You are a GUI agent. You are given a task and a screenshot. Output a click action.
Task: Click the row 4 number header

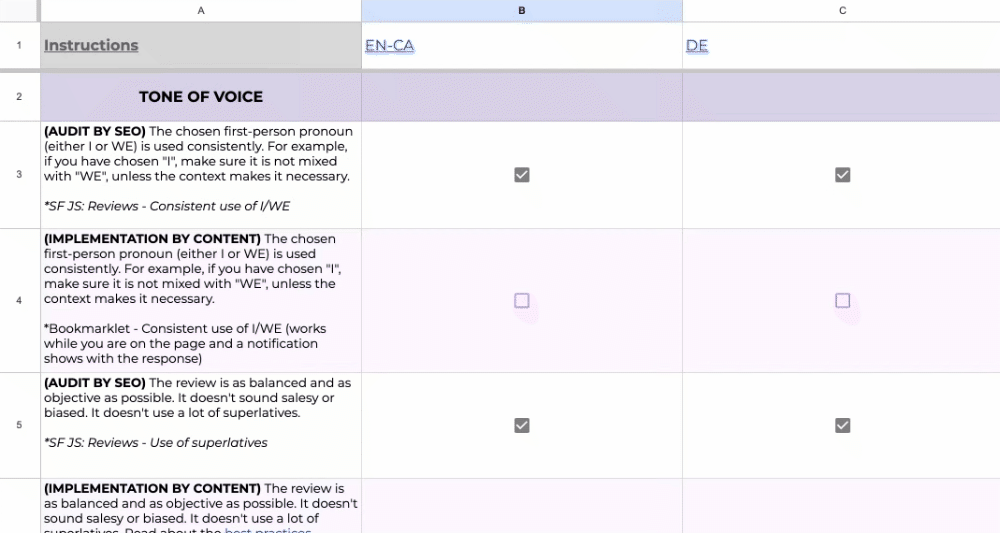click(x=19, y=300)
